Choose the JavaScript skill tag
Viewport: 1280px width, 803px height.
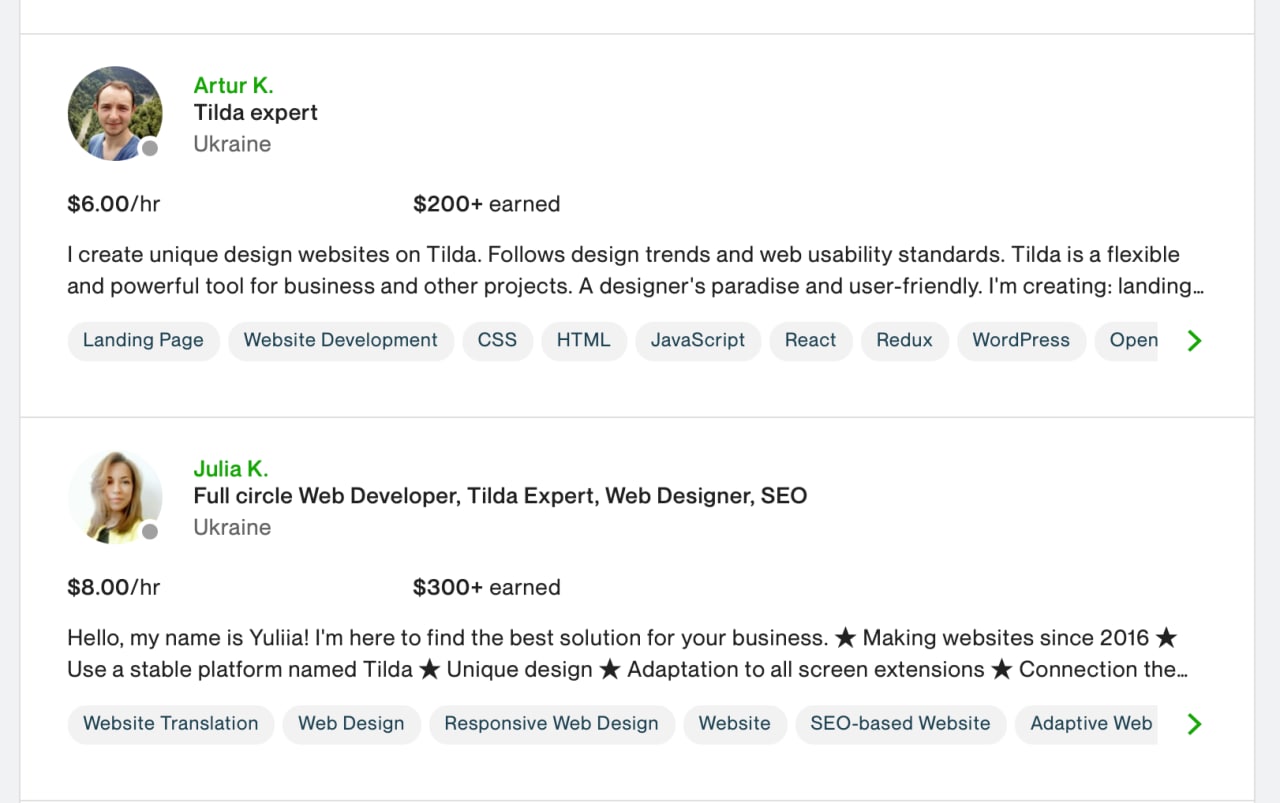click(x=698, y=340)
